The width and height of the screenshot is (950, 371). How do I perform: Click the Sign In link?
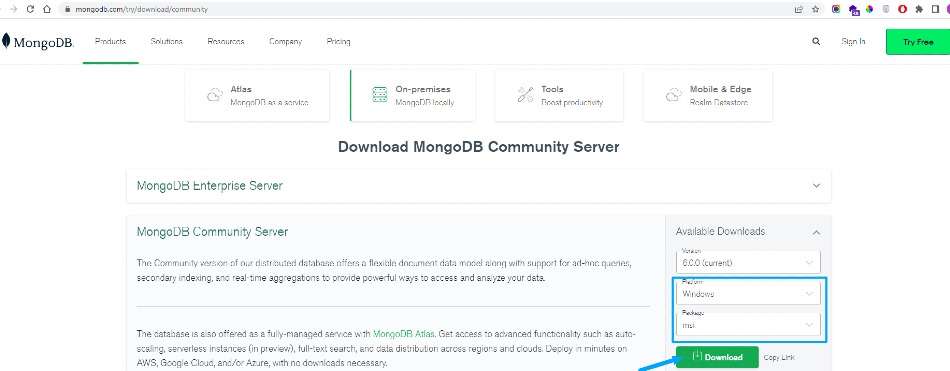[853, 42]
